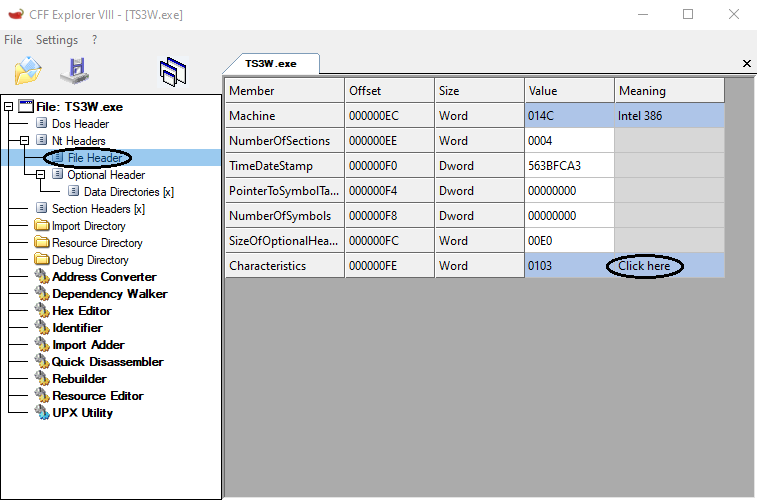This screenshot has height=500, width=757.
Task: Open the Debug Directory folder icon
Action: 42,259
